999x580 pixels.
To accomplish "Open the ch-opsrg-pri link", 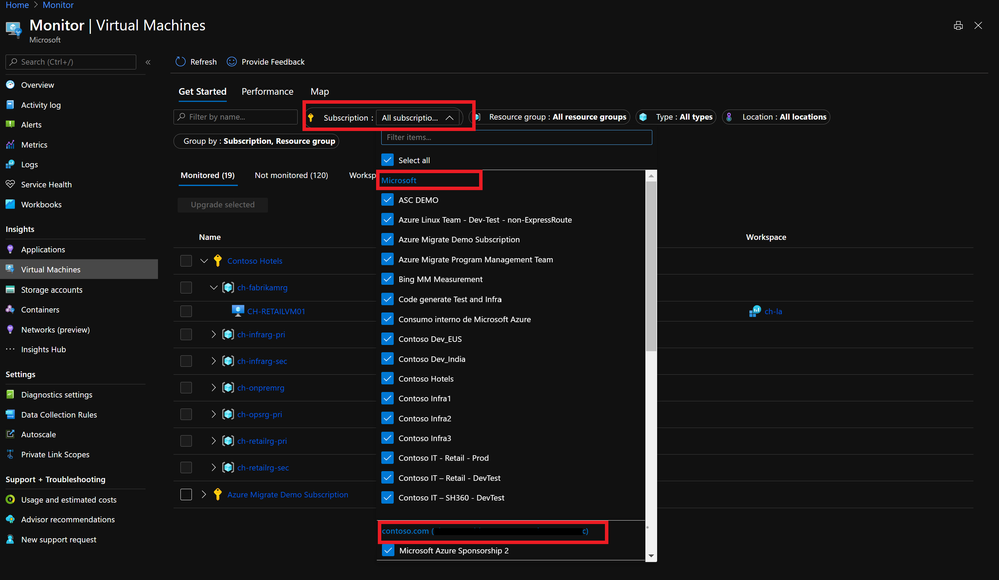I will [x=259, y=414].
